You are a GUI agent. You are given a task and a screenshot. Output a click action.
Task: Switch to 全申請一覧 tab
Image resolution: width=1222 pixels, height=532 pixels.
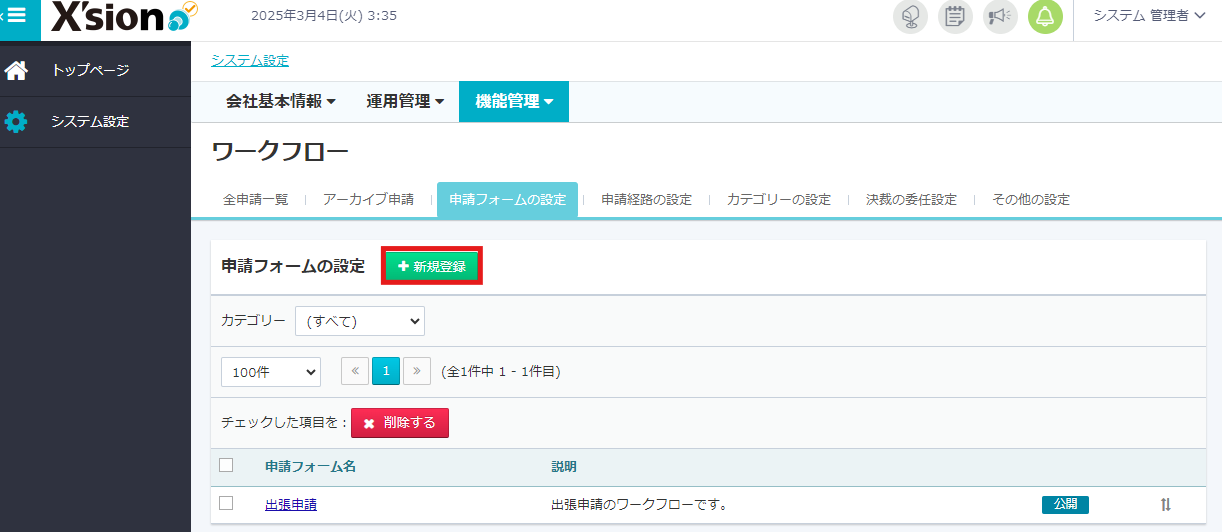point(256,200)
